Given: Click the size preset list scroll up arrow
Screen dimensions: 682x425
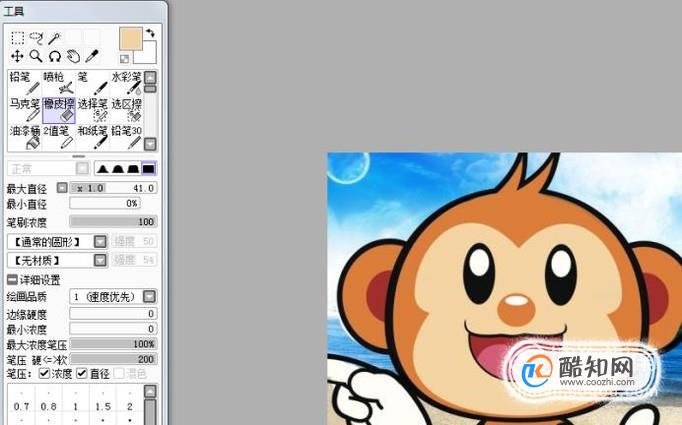Looking at the screenshot, I should [x=150, y=392].
